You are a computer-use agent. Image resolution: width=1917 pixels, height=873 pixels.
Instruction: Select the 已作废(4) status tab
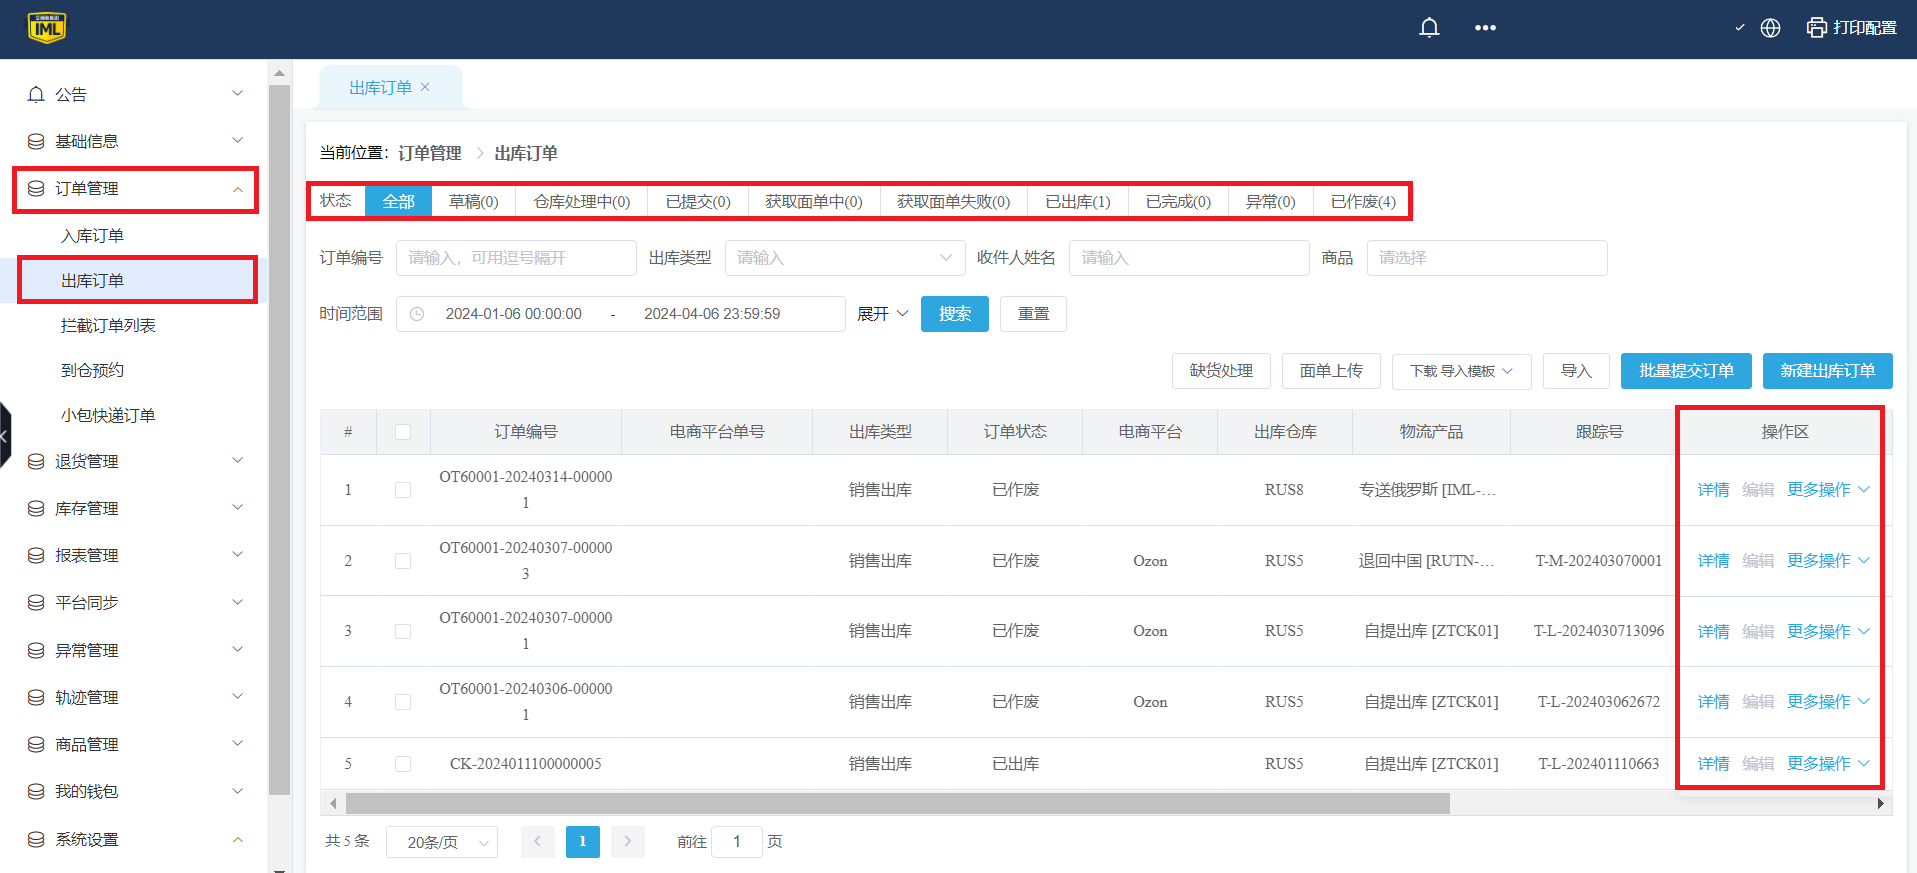1363,201
